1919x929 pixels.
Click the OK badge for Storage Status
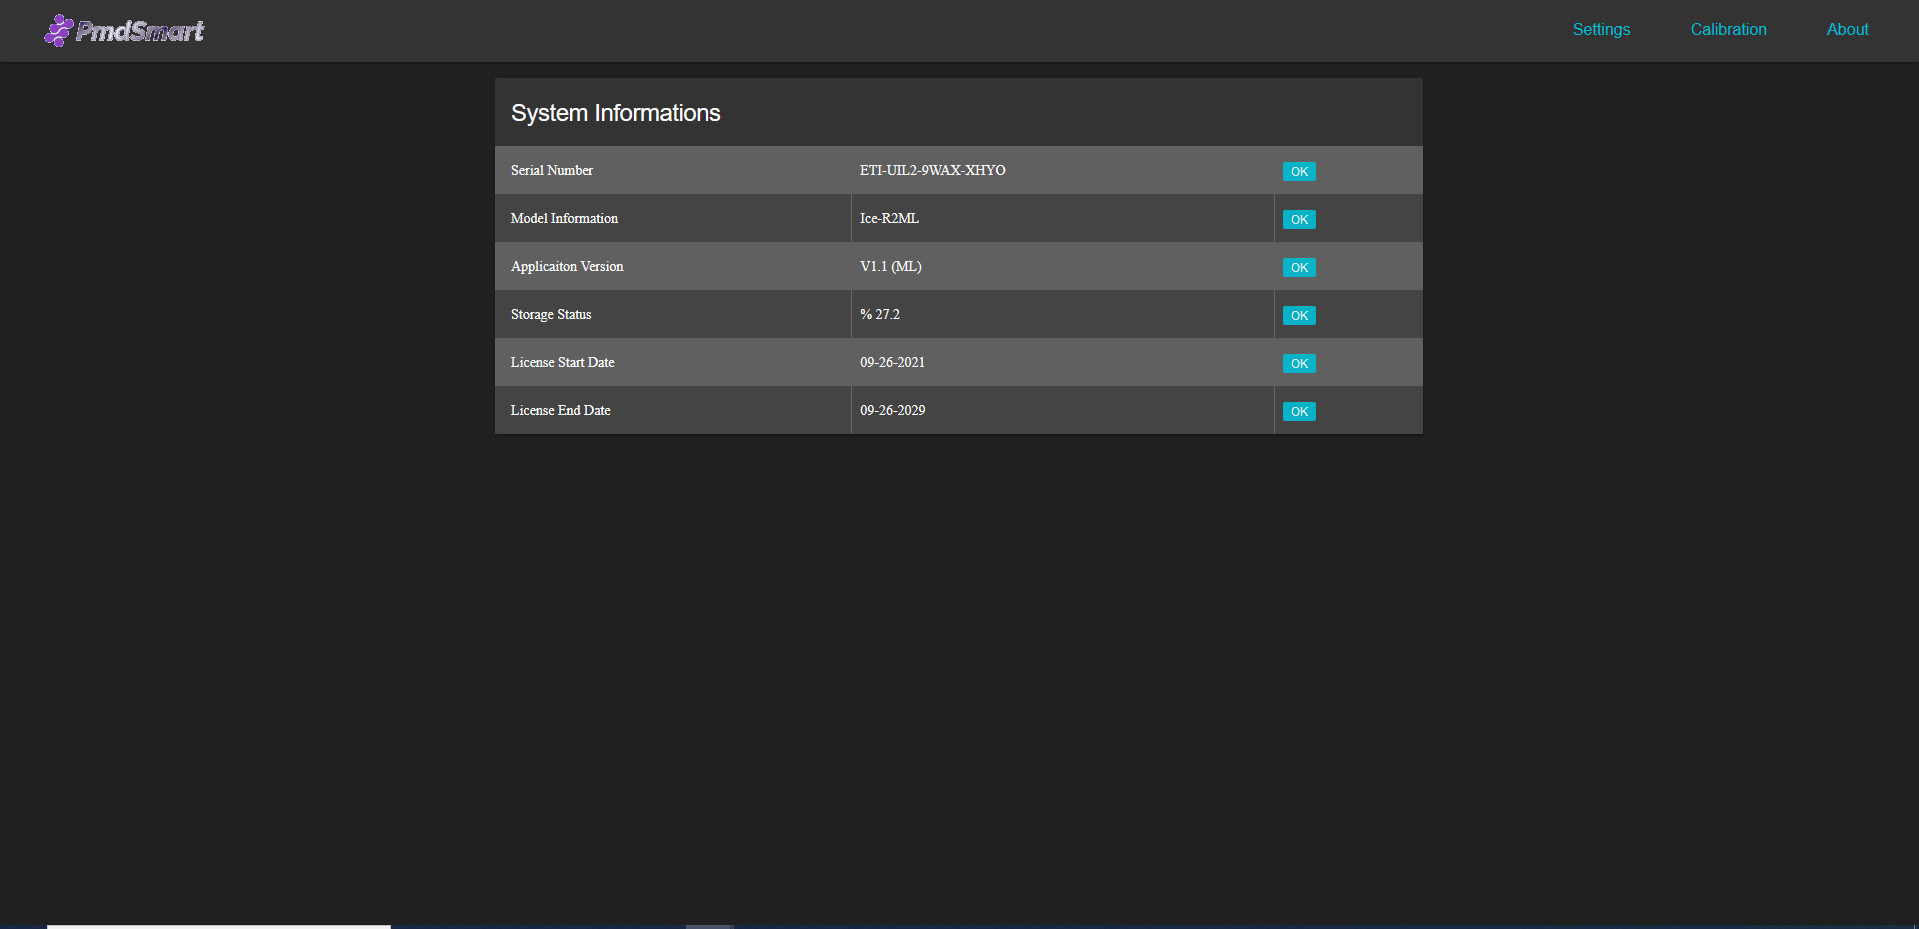tap(1299, 315)
